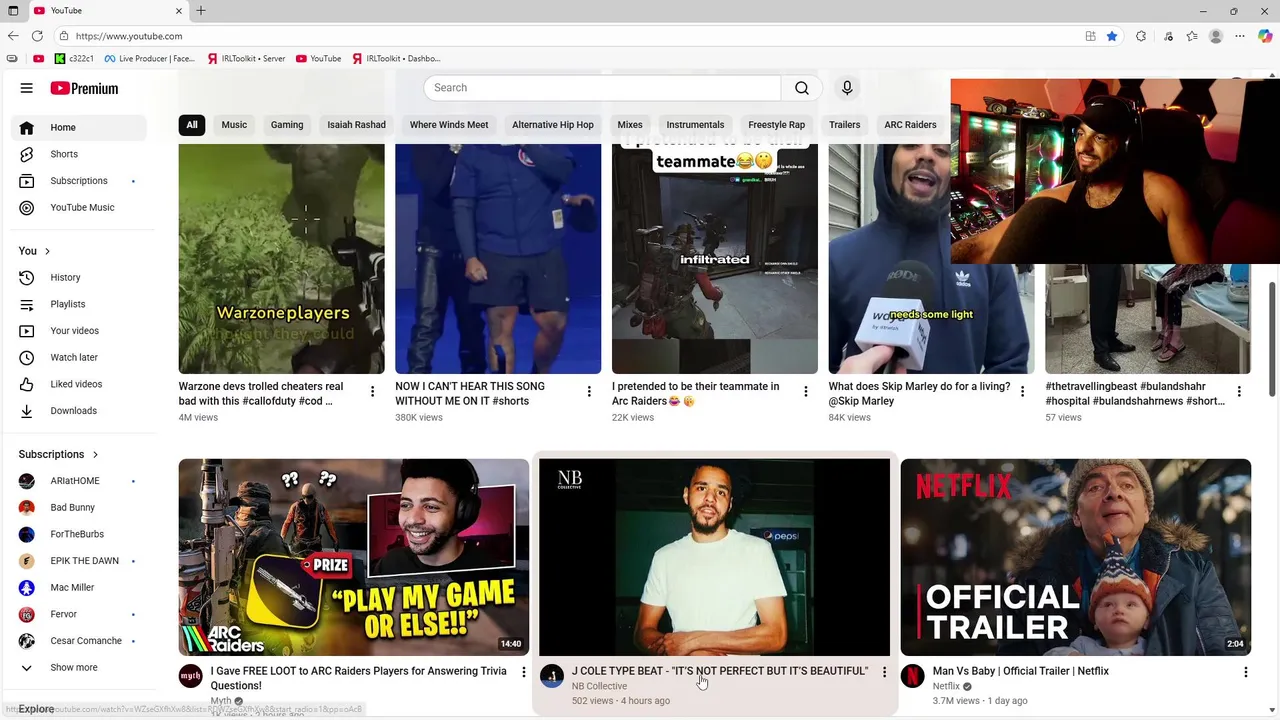Open the favorites list icon
This screenshot has height=720, width=1280.
tap(1192, 36)
